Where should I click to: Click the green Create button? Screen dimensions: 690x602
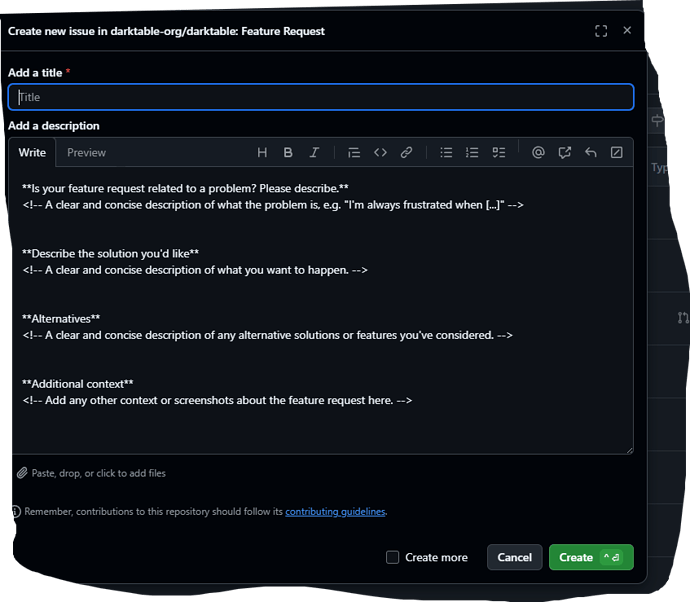pyautogui.click(x=591, y=557)
